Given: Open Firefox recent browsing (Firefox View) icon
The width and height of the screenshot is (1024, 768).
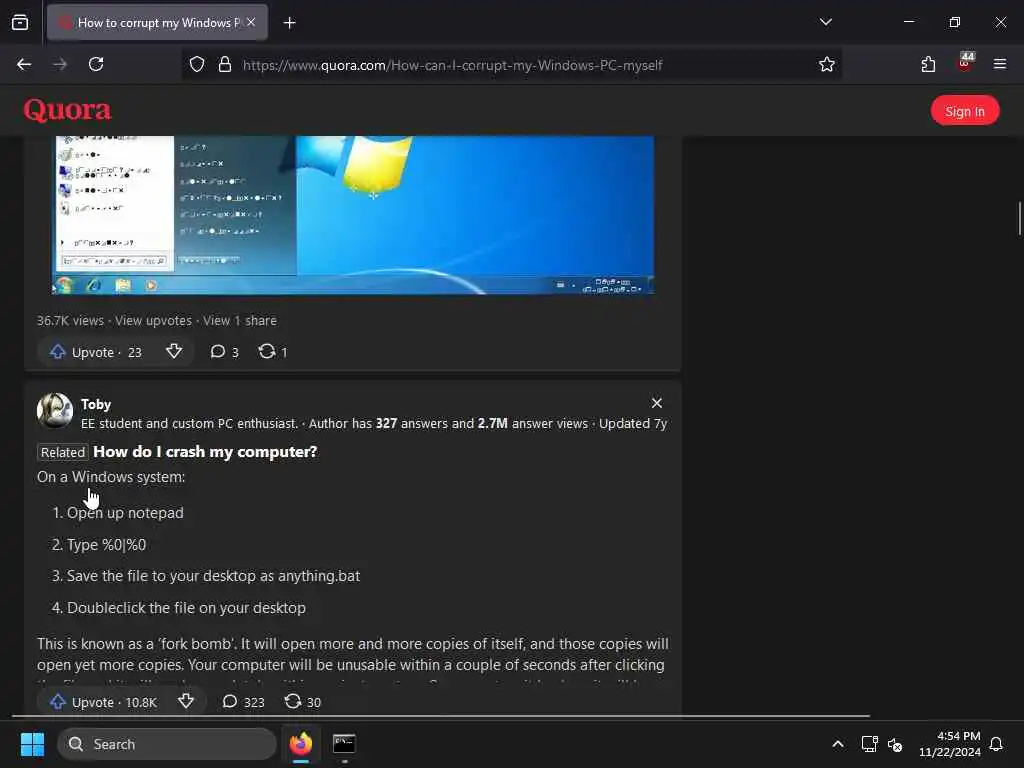Looking at the screenshot, I should point(20,23).
